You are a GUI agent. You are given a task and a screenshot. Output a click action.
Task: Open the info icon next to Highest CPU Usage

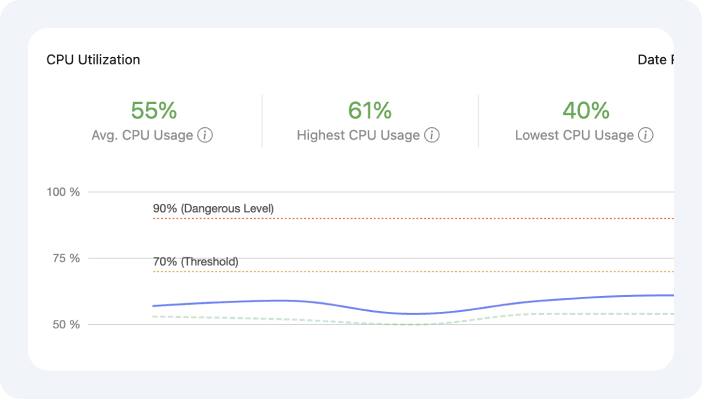(432, 135)
